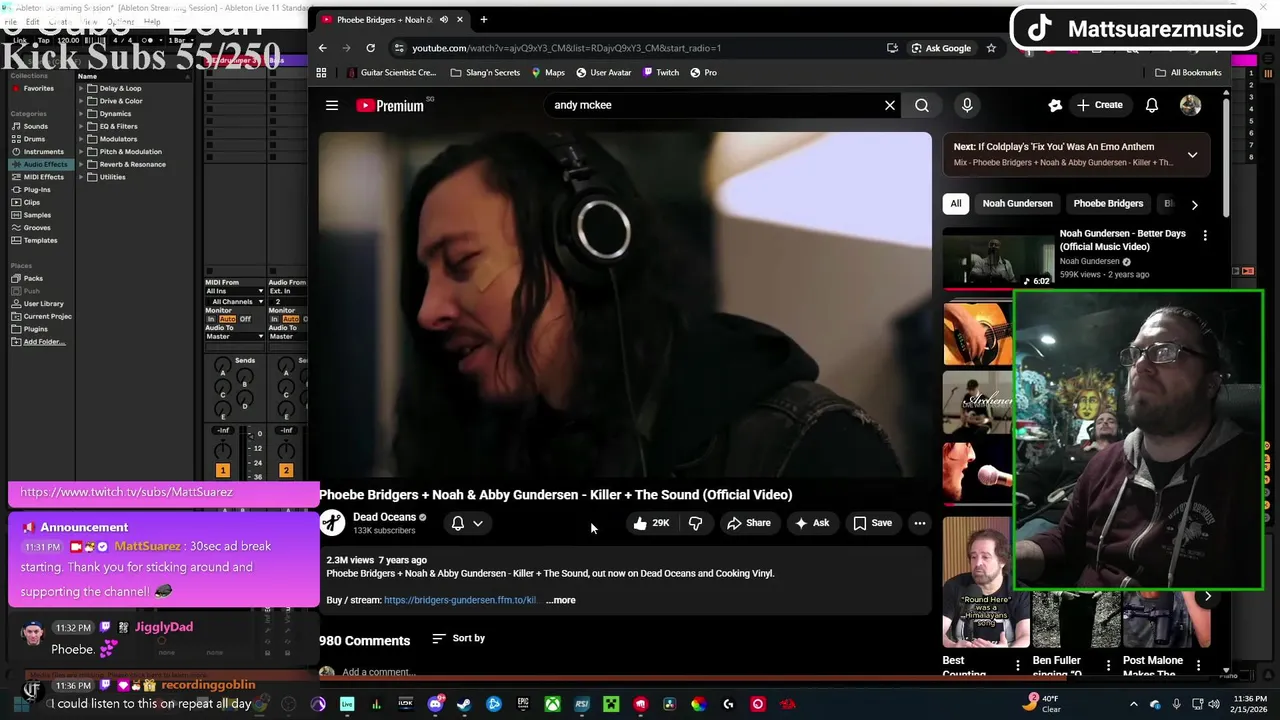
Task: Open Epic Games launcher from taskbar
Action: click(x=523, y=704)
